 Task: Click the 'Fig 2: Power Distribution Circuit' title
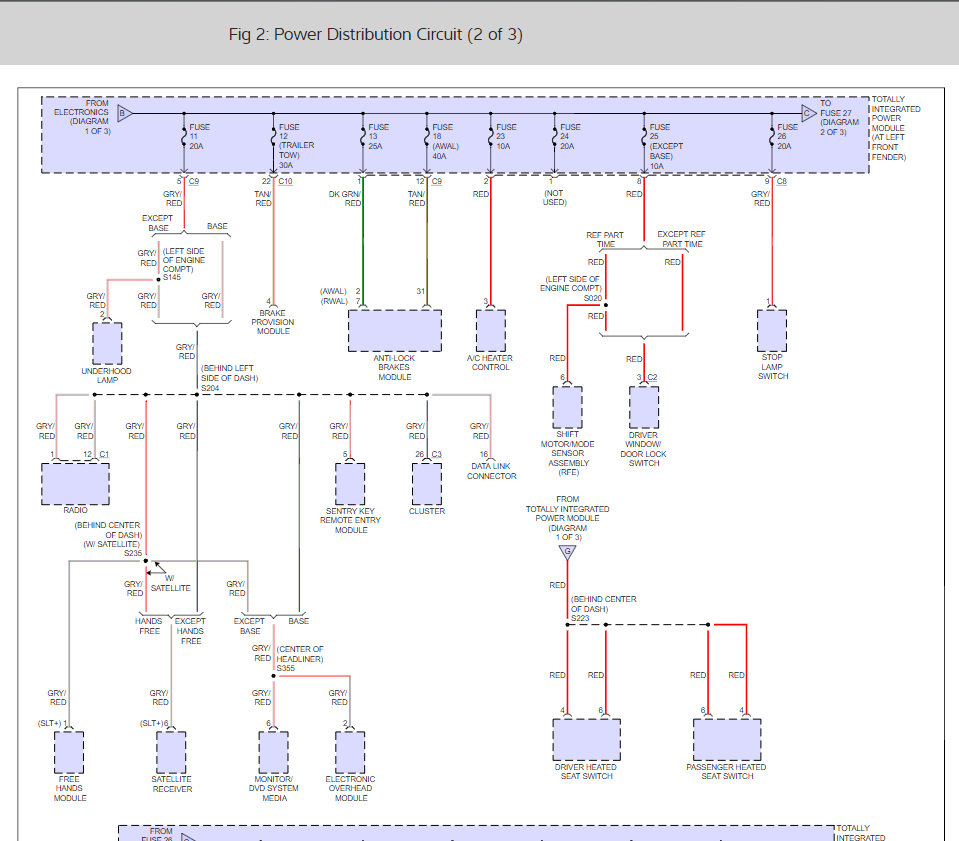pos(376,34)
